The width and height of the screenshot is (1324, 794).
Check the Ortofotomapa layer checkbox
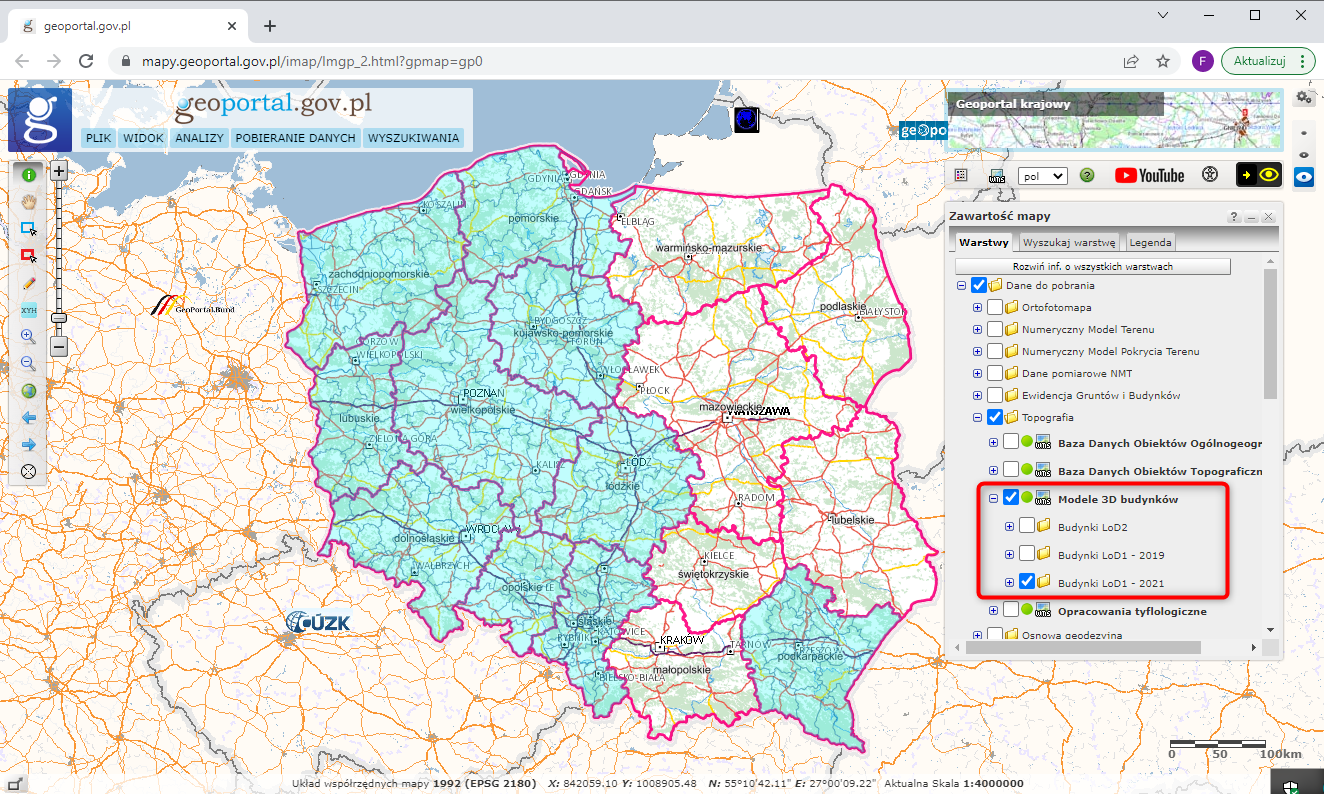coord(995,307)
